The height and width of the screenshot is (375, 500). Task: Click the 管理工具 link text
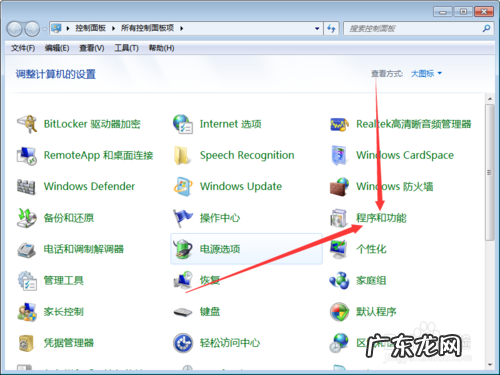(x=64, y=280)
